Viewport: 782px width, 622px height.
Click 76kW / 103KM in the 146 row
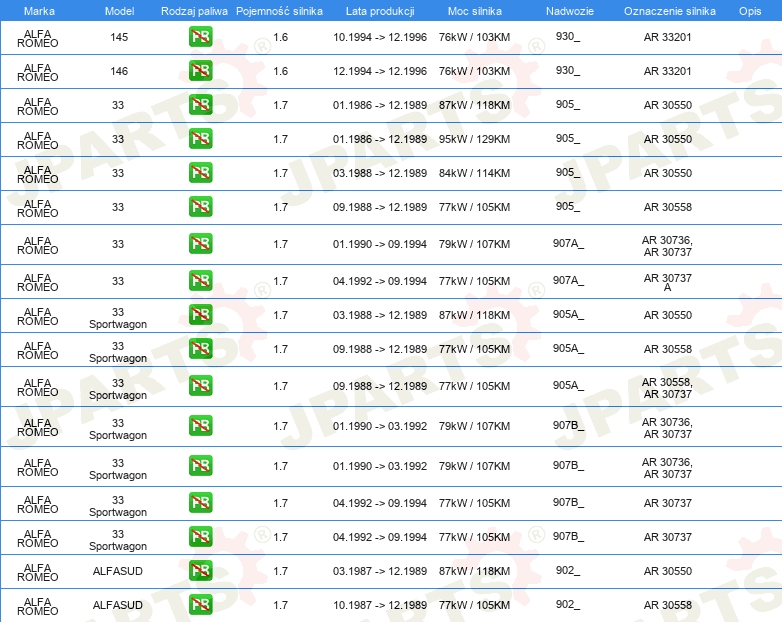474,71
